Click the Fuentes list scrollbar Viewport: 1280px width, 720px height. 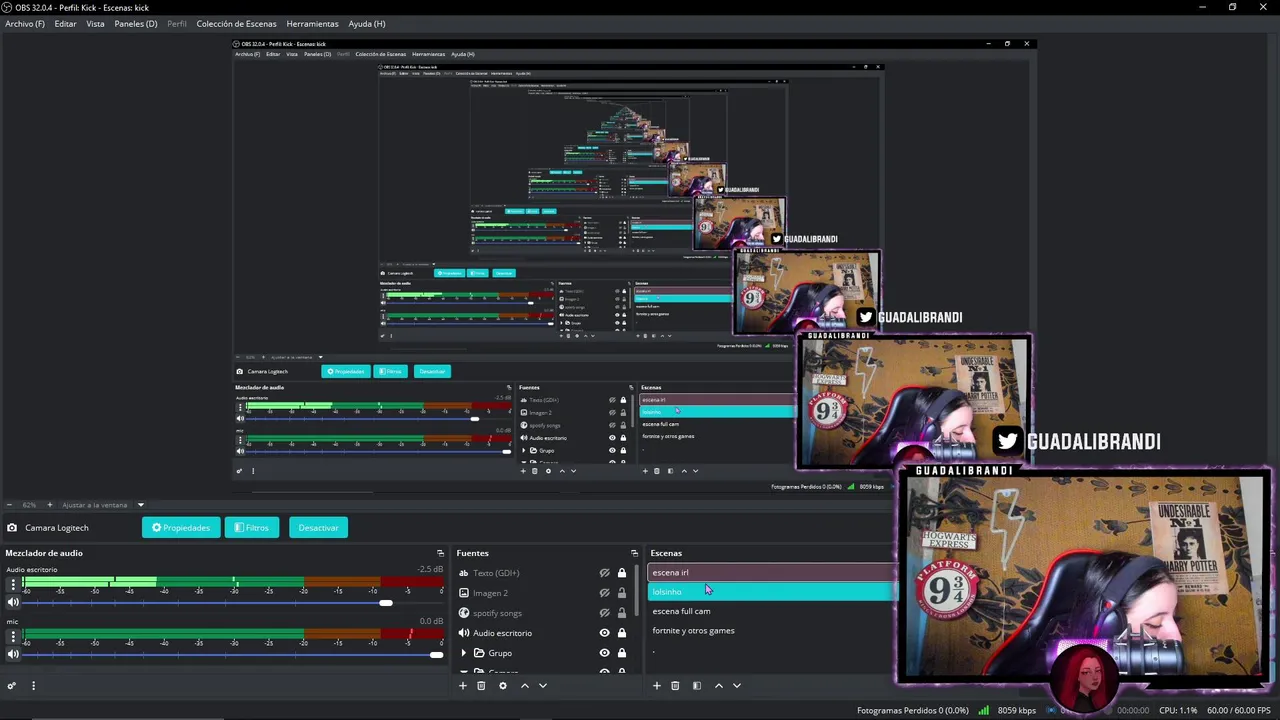coord(636,590)
